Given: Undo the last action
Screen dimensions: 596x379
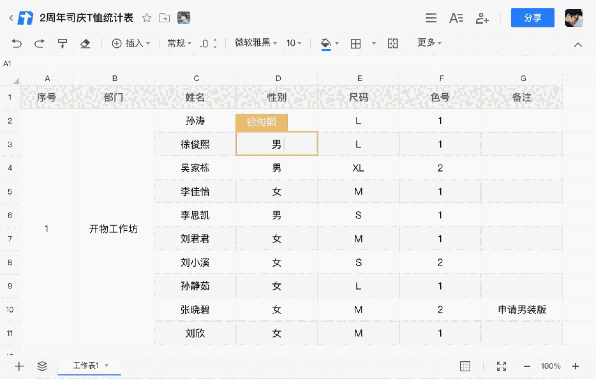Looking at the screenshot, I should 17,43.
